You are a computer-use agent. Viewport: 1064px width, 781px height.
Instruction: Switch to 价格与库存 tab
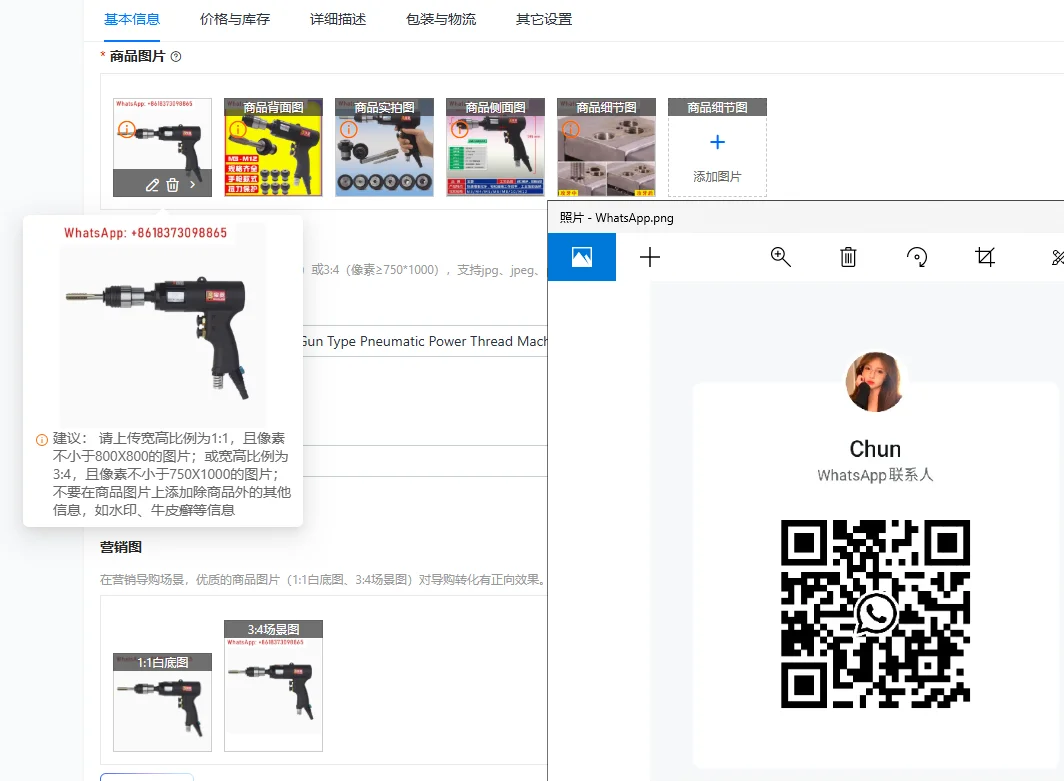[235, 20]
